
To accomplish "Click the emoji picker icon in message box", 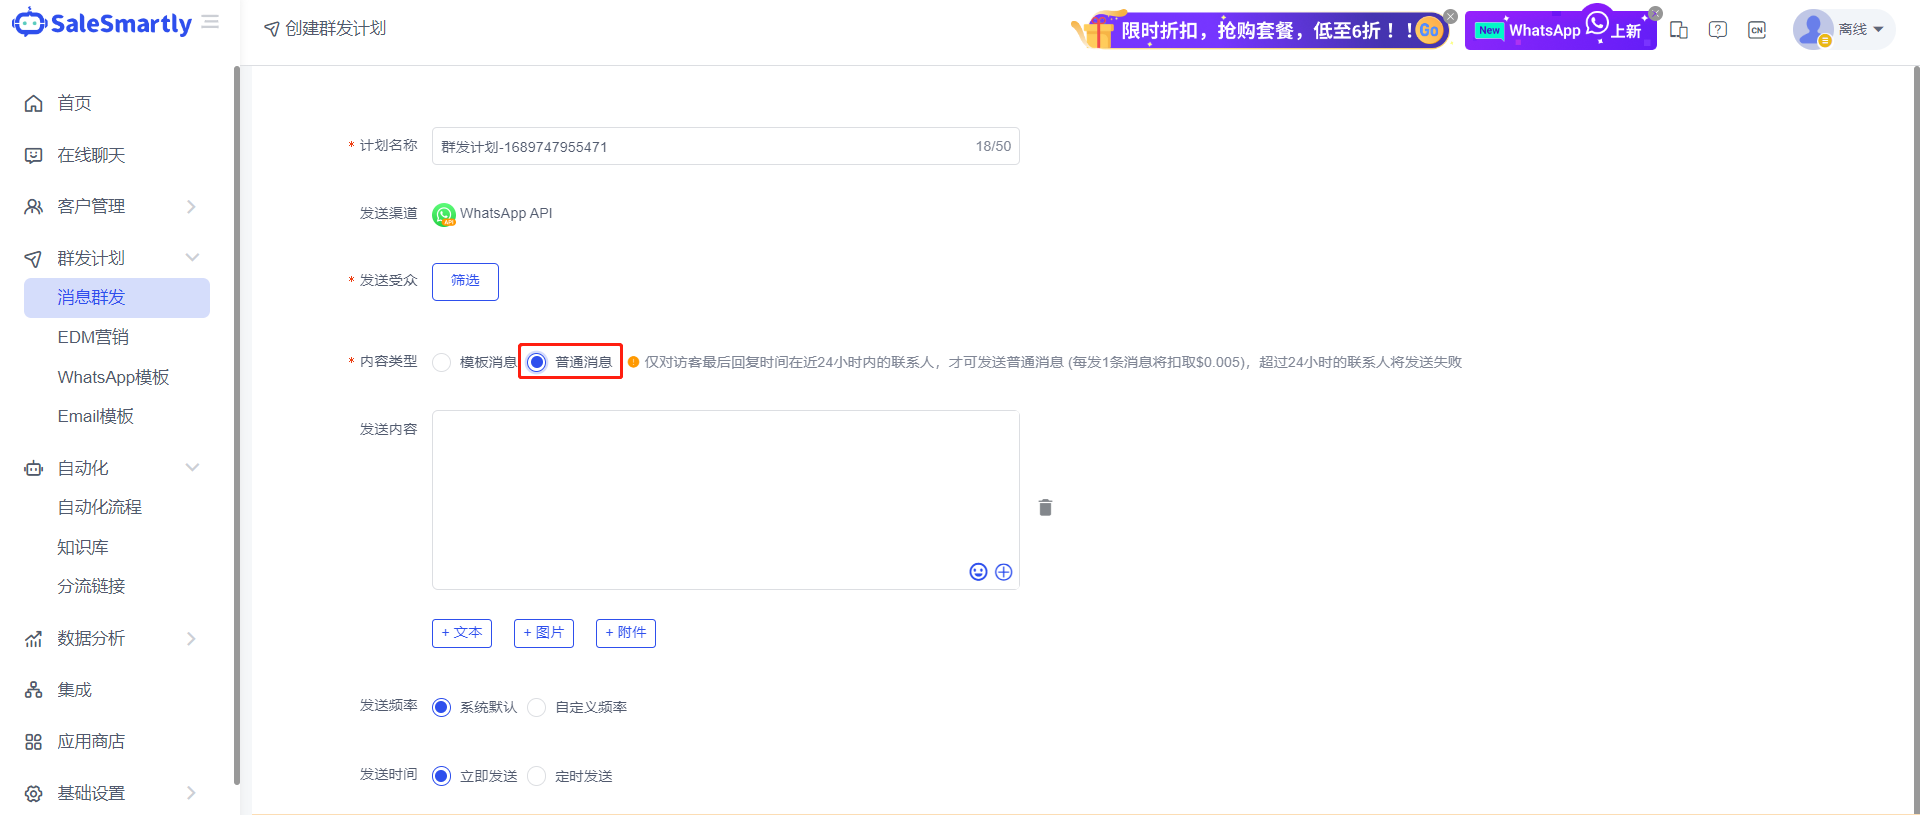I will click(x=978, y=572).
